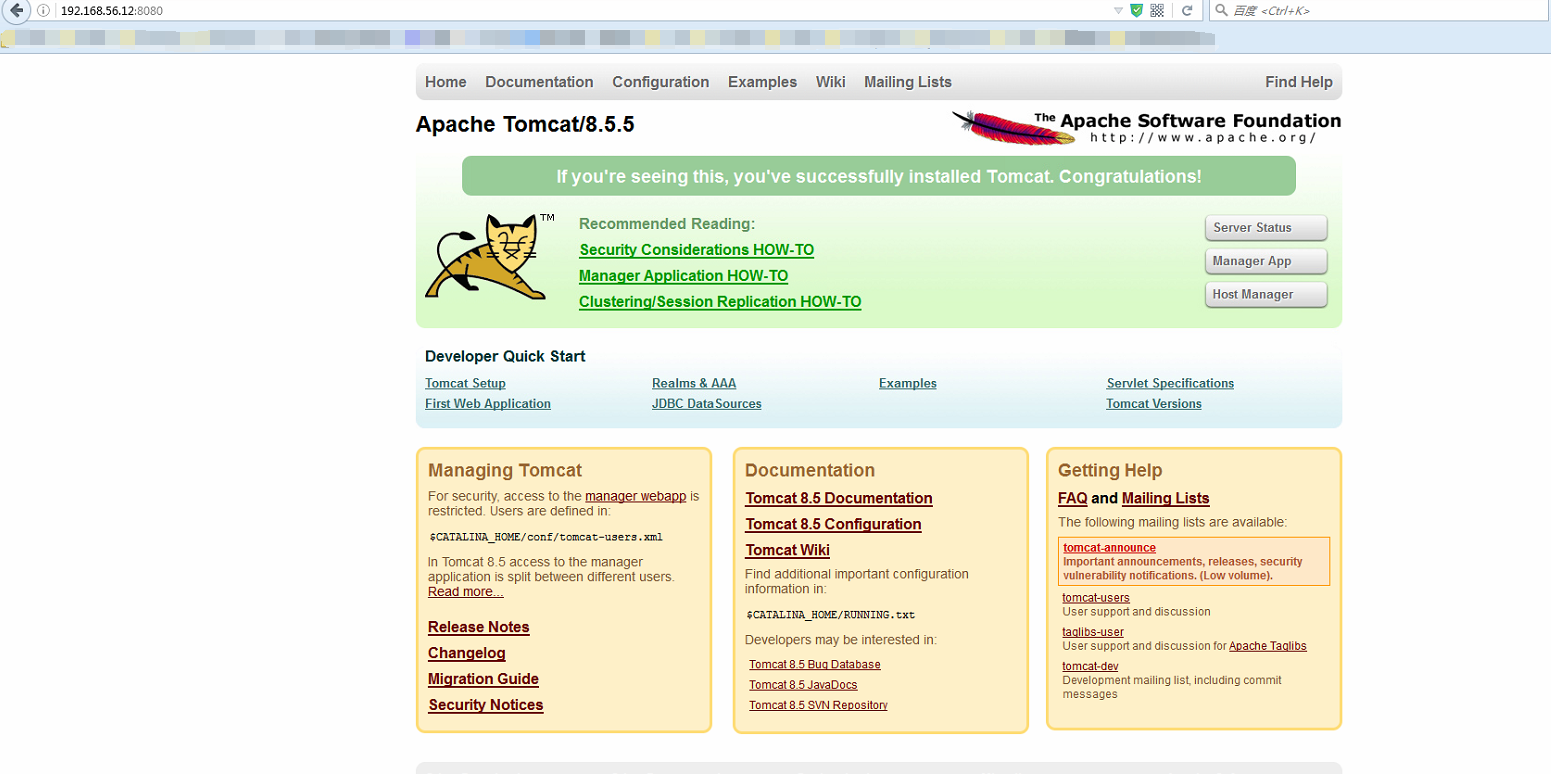
Task: Click the $CATALINA_HOME/RUNNING.txt path text
Action: (831, 615)
